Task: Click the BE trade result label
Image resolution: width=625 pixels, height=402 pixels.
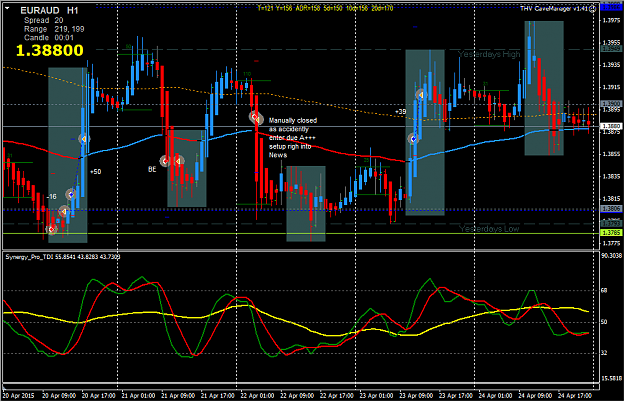Action: [152, 169]
